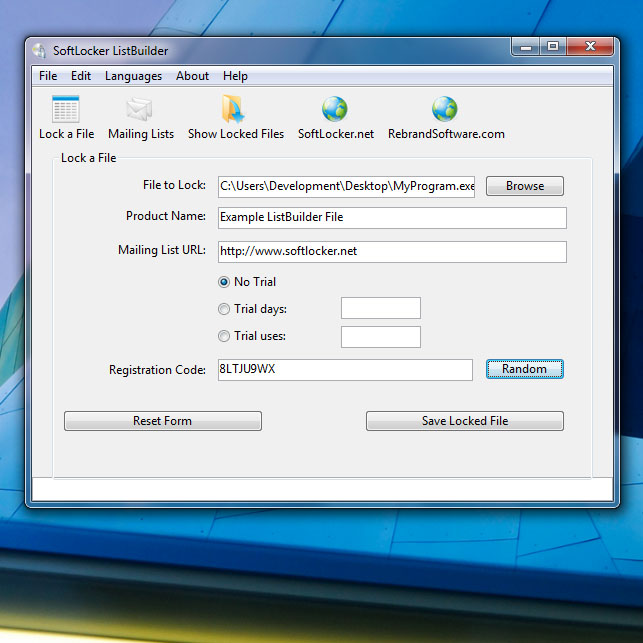Viewport: 643px width, 643px height.
Task: Open the About menu
Action: click(x=192, y=76)
